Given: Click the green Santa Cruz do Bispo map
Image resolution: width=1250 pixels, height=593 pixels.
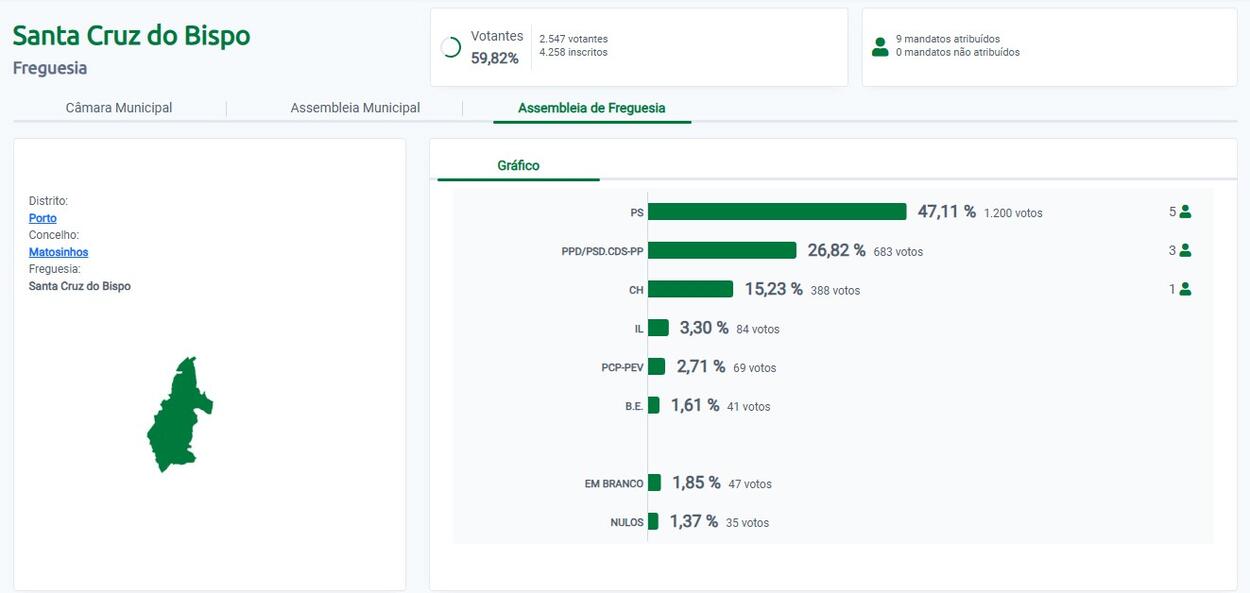Looking at the screenshot, I should (179, 414).
